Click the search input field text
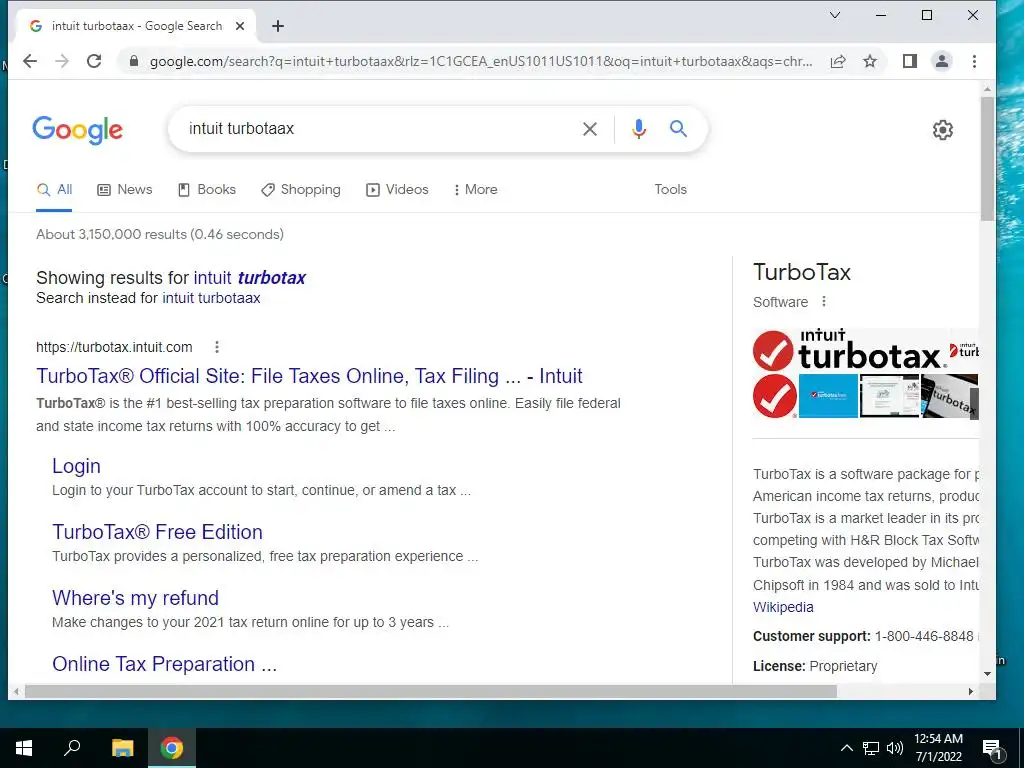This screenshot has height=768, width=1024. tap(242, 129)
